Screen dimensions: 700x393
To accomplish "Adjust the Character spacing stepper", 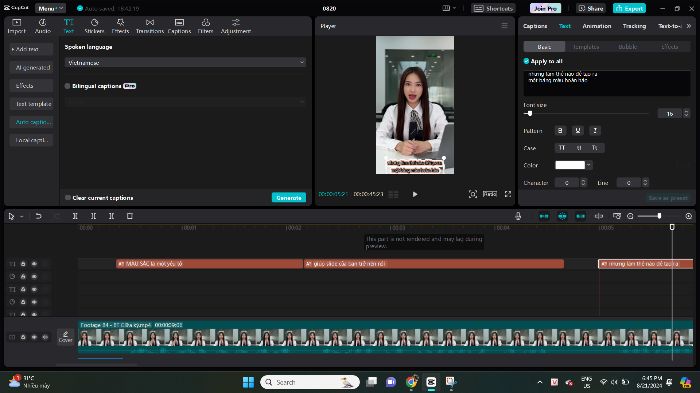I will point(583,183).
